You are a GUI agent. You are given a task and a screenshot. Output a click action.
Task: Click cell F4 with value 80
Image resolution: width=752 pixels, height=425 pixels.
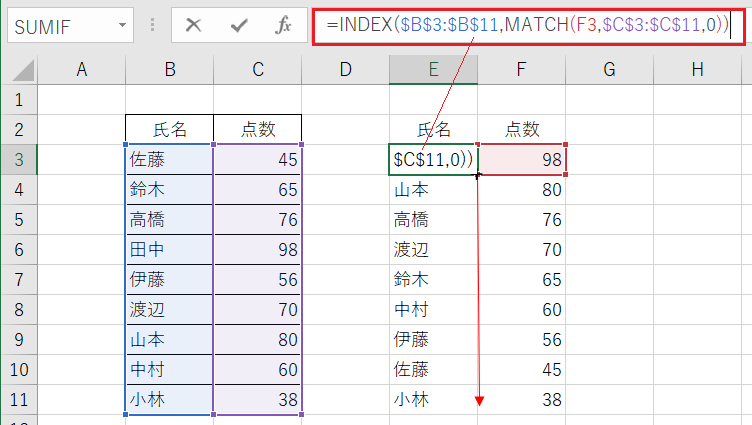521,189
